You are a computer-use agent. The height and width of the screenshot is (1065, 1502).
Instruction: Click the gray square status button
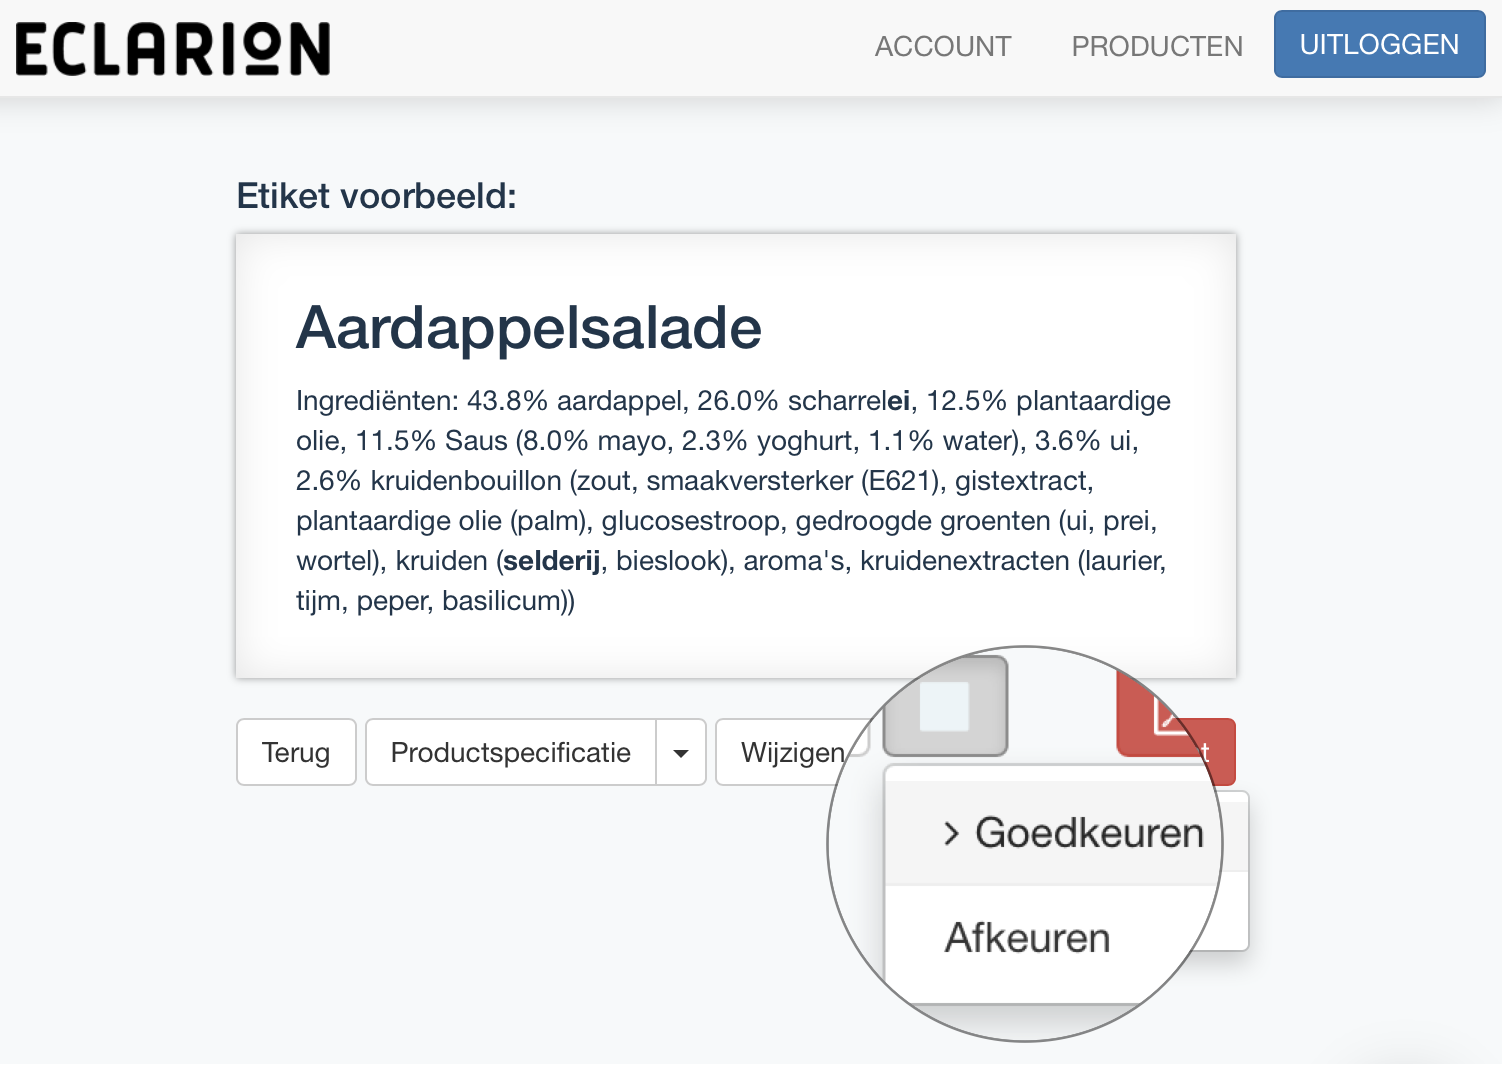[x=945, y=706]
